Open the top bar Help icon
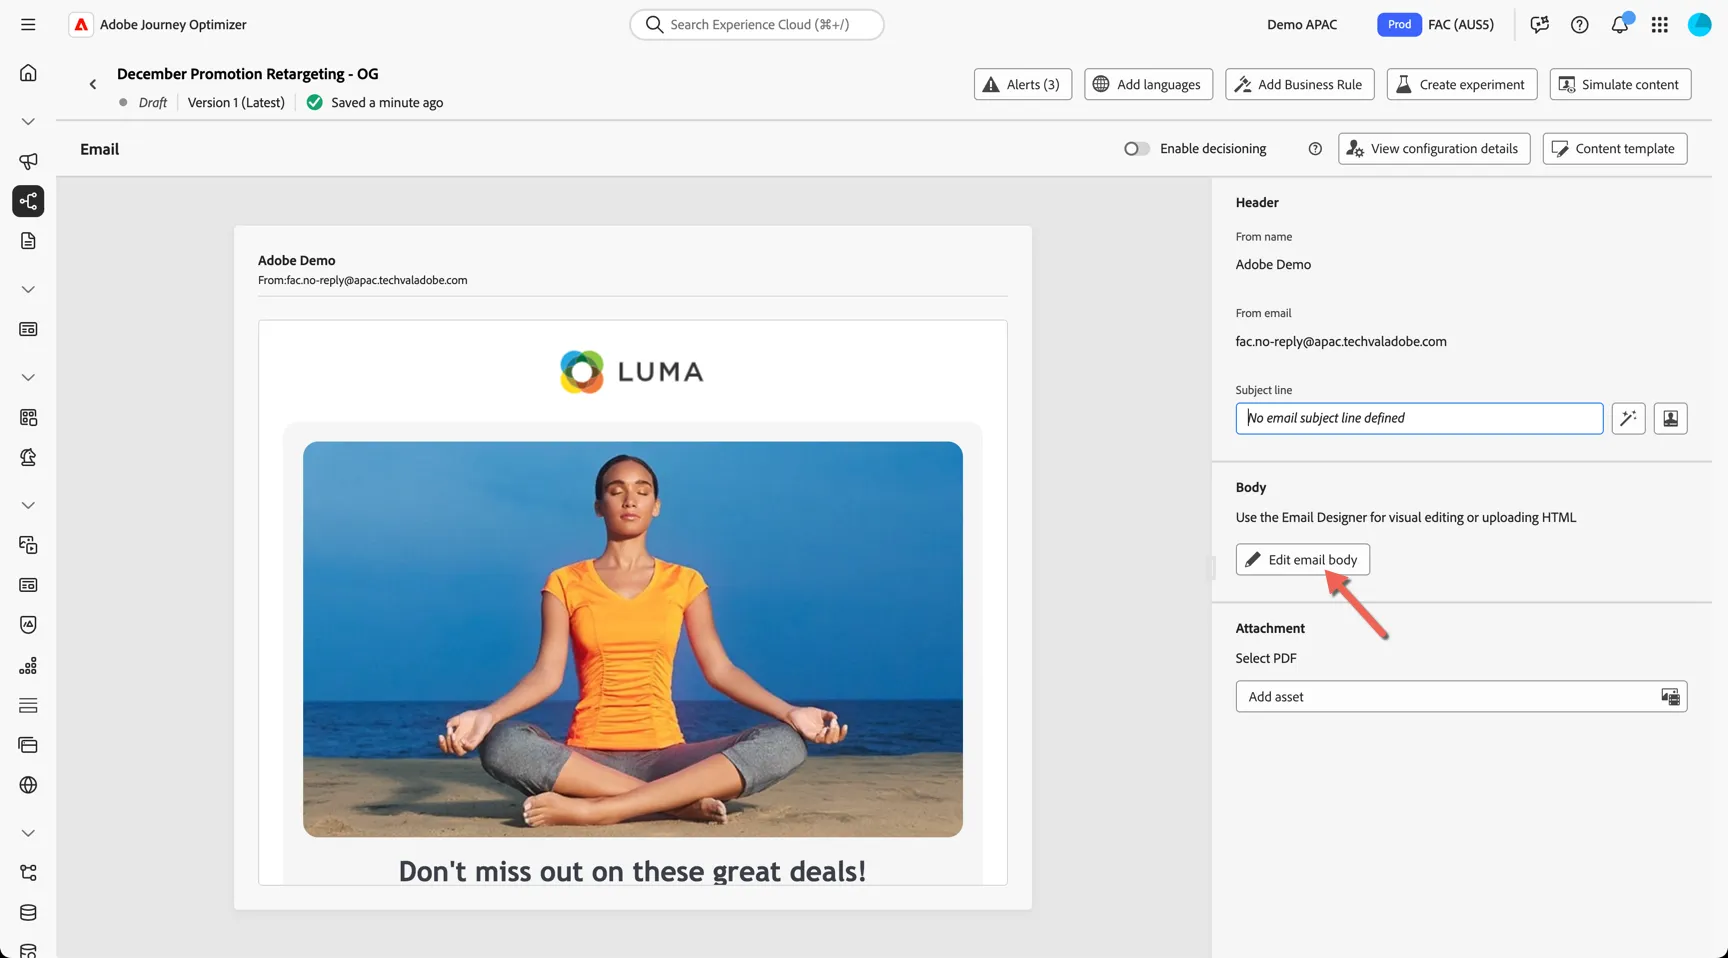 click(x=1580, y=25)
